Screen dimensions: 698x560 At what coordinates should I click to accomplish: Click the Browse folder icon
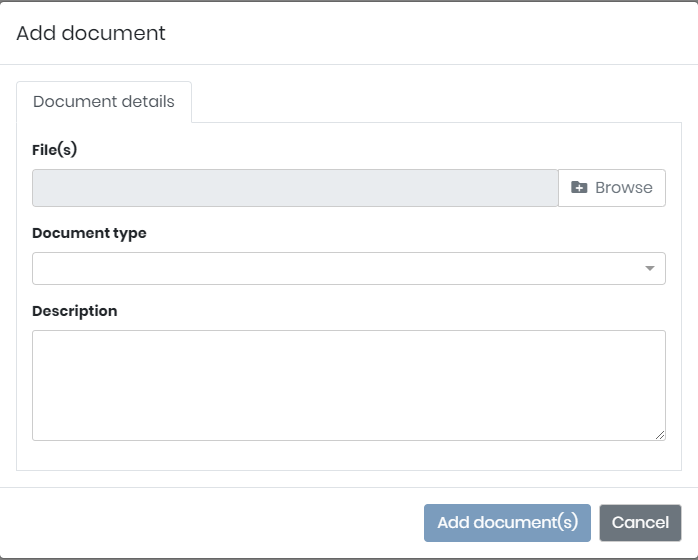pyautogui.click(x=579, y=187)
